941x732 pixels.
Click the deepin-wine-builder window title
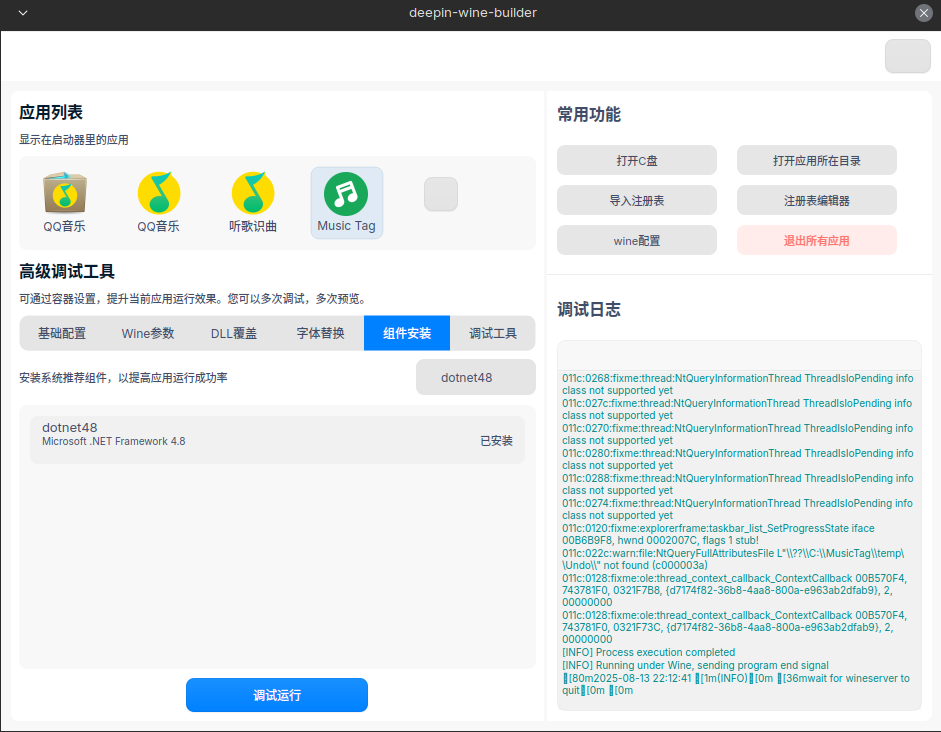(473, 13)
